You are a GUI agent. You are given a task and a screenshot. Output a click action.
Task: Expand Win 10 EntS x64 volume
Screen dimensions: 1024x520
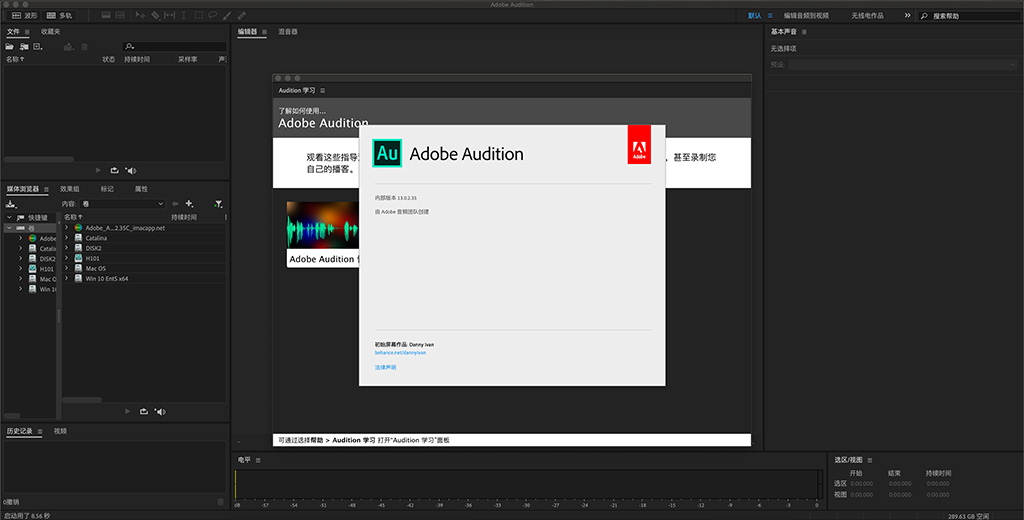(x=67, y=278)
